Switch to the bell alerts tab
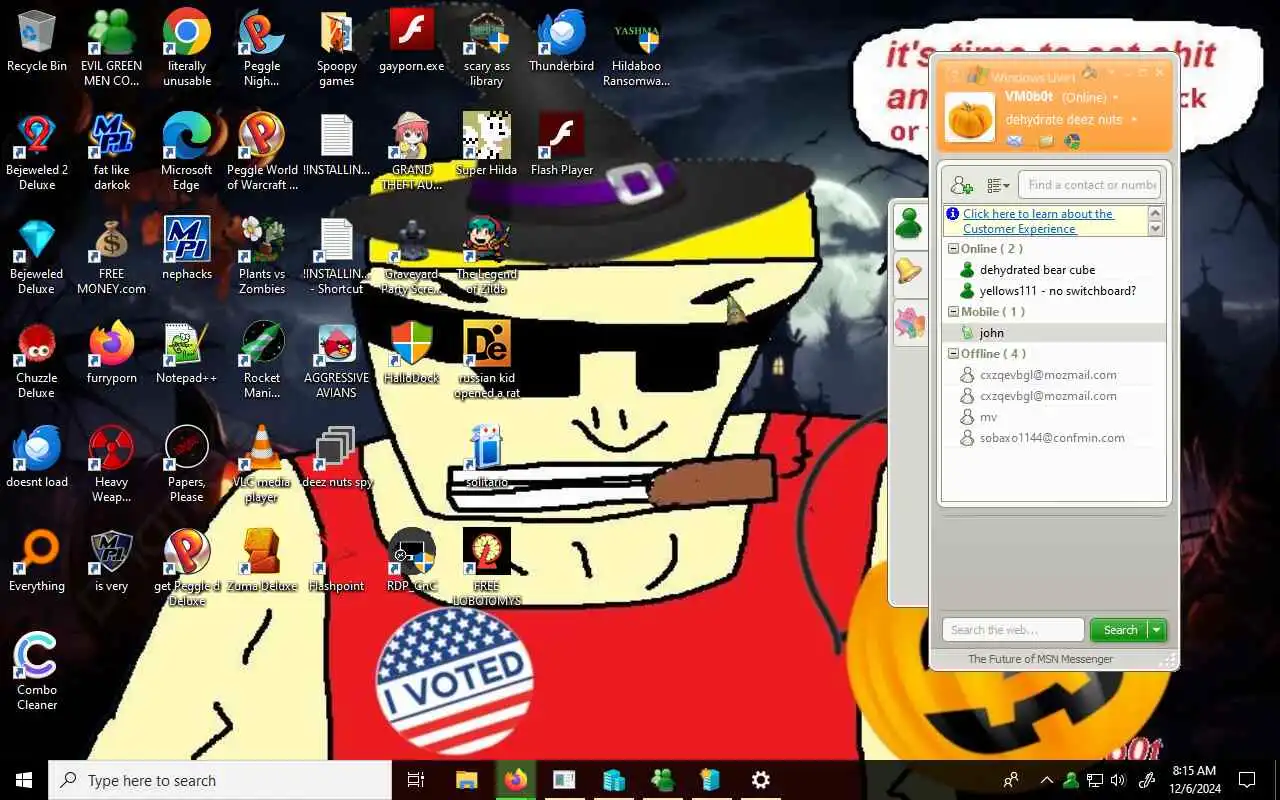This screenshot has height=800, width=1280. pyautogui.click(x=909, y=270)
